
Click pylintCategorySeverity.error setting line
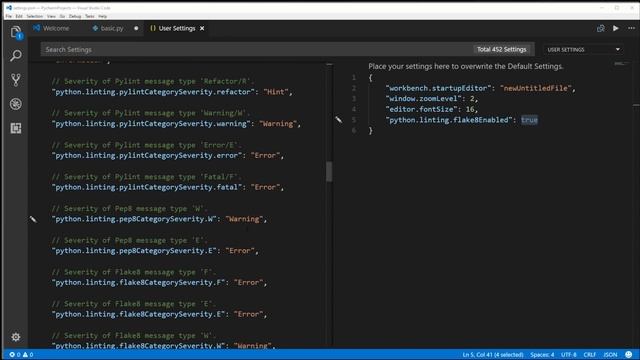[167, 156]
